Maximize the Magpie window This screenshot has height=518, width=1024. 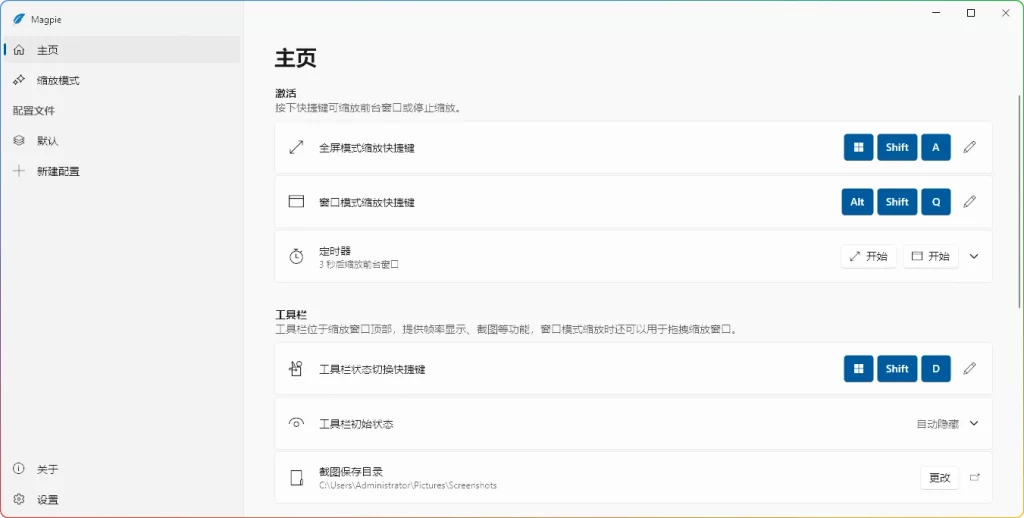(x=971, y=13)
